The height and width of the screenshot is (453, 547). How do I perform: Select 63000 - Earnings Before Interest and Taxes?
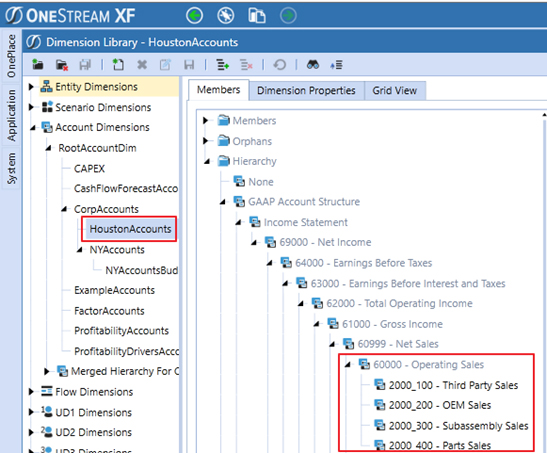pyautogui.click(x=408, y=284)
